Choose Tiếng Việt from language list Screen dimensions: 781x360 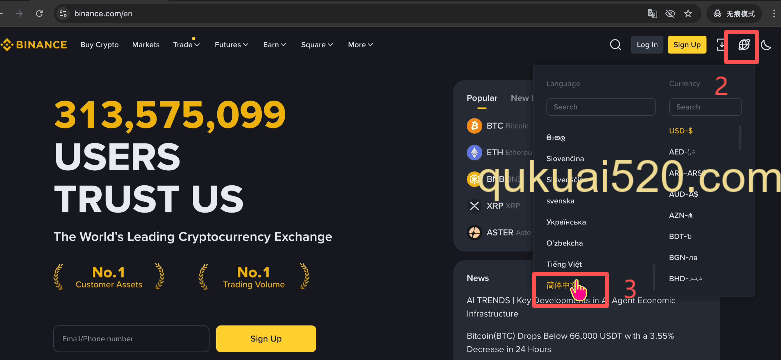coord(564,264)
